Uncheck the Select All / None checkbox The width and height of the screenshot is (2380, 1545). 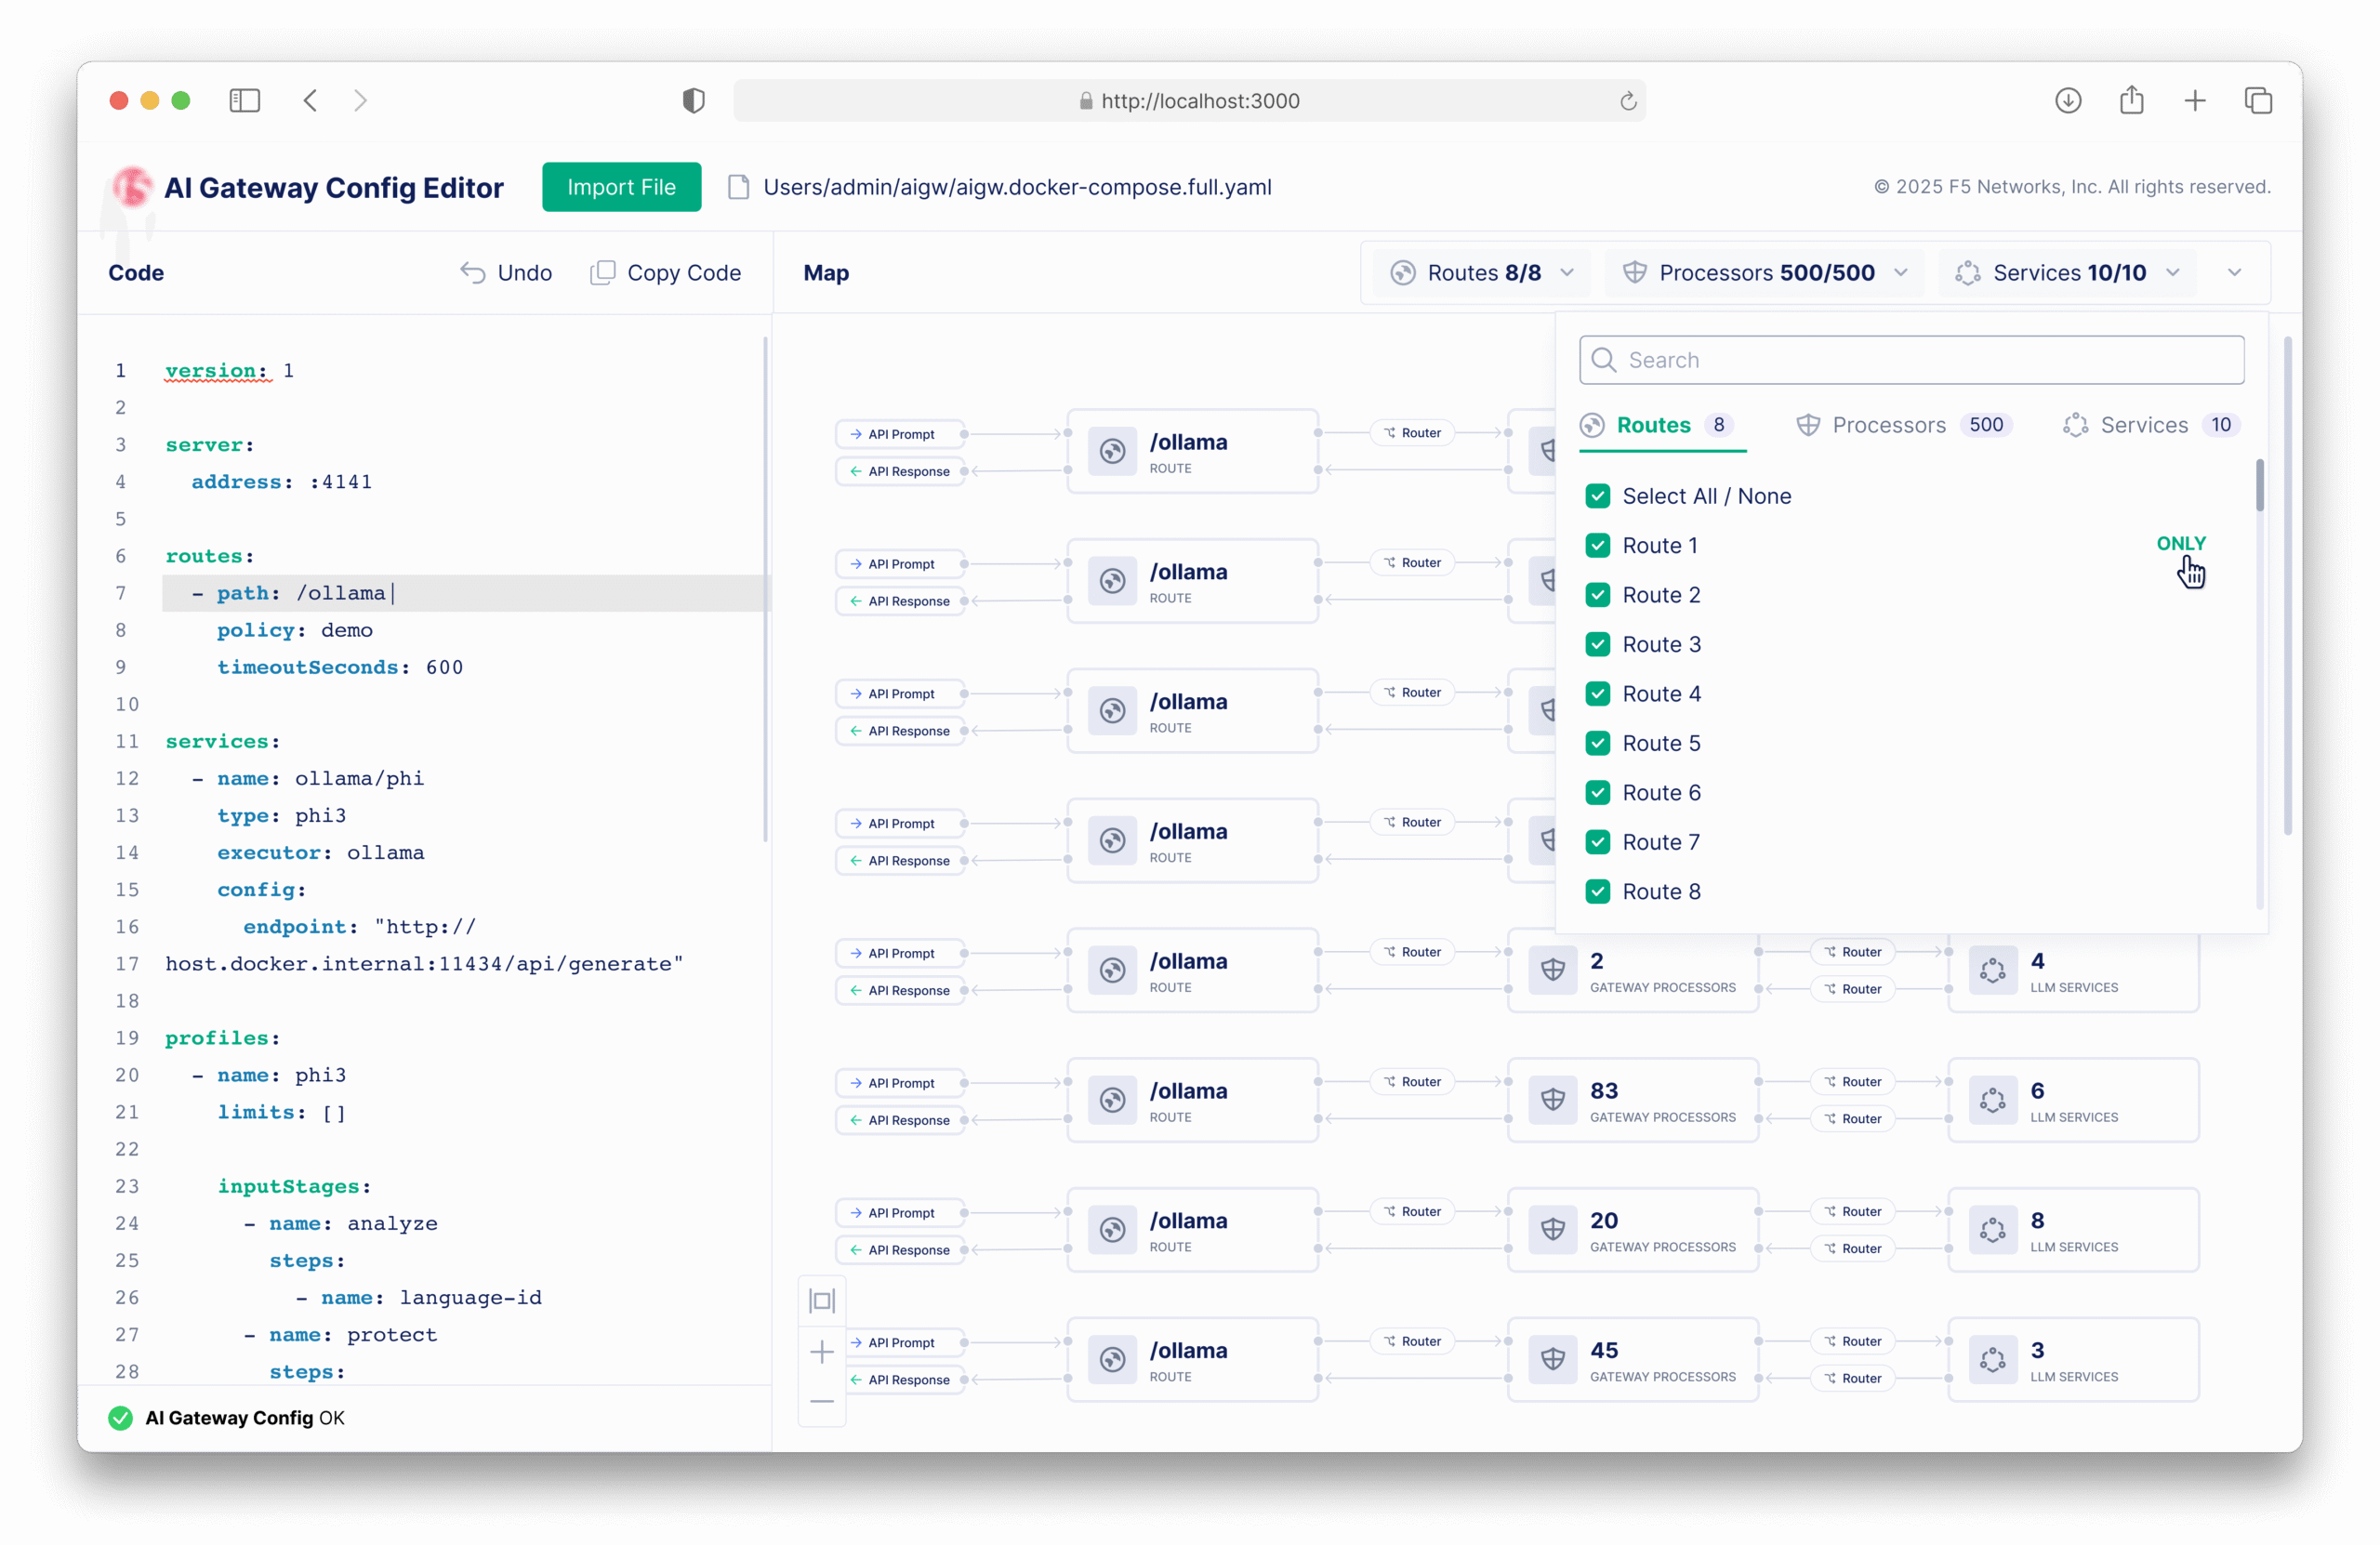click(x=1597, y=495)
